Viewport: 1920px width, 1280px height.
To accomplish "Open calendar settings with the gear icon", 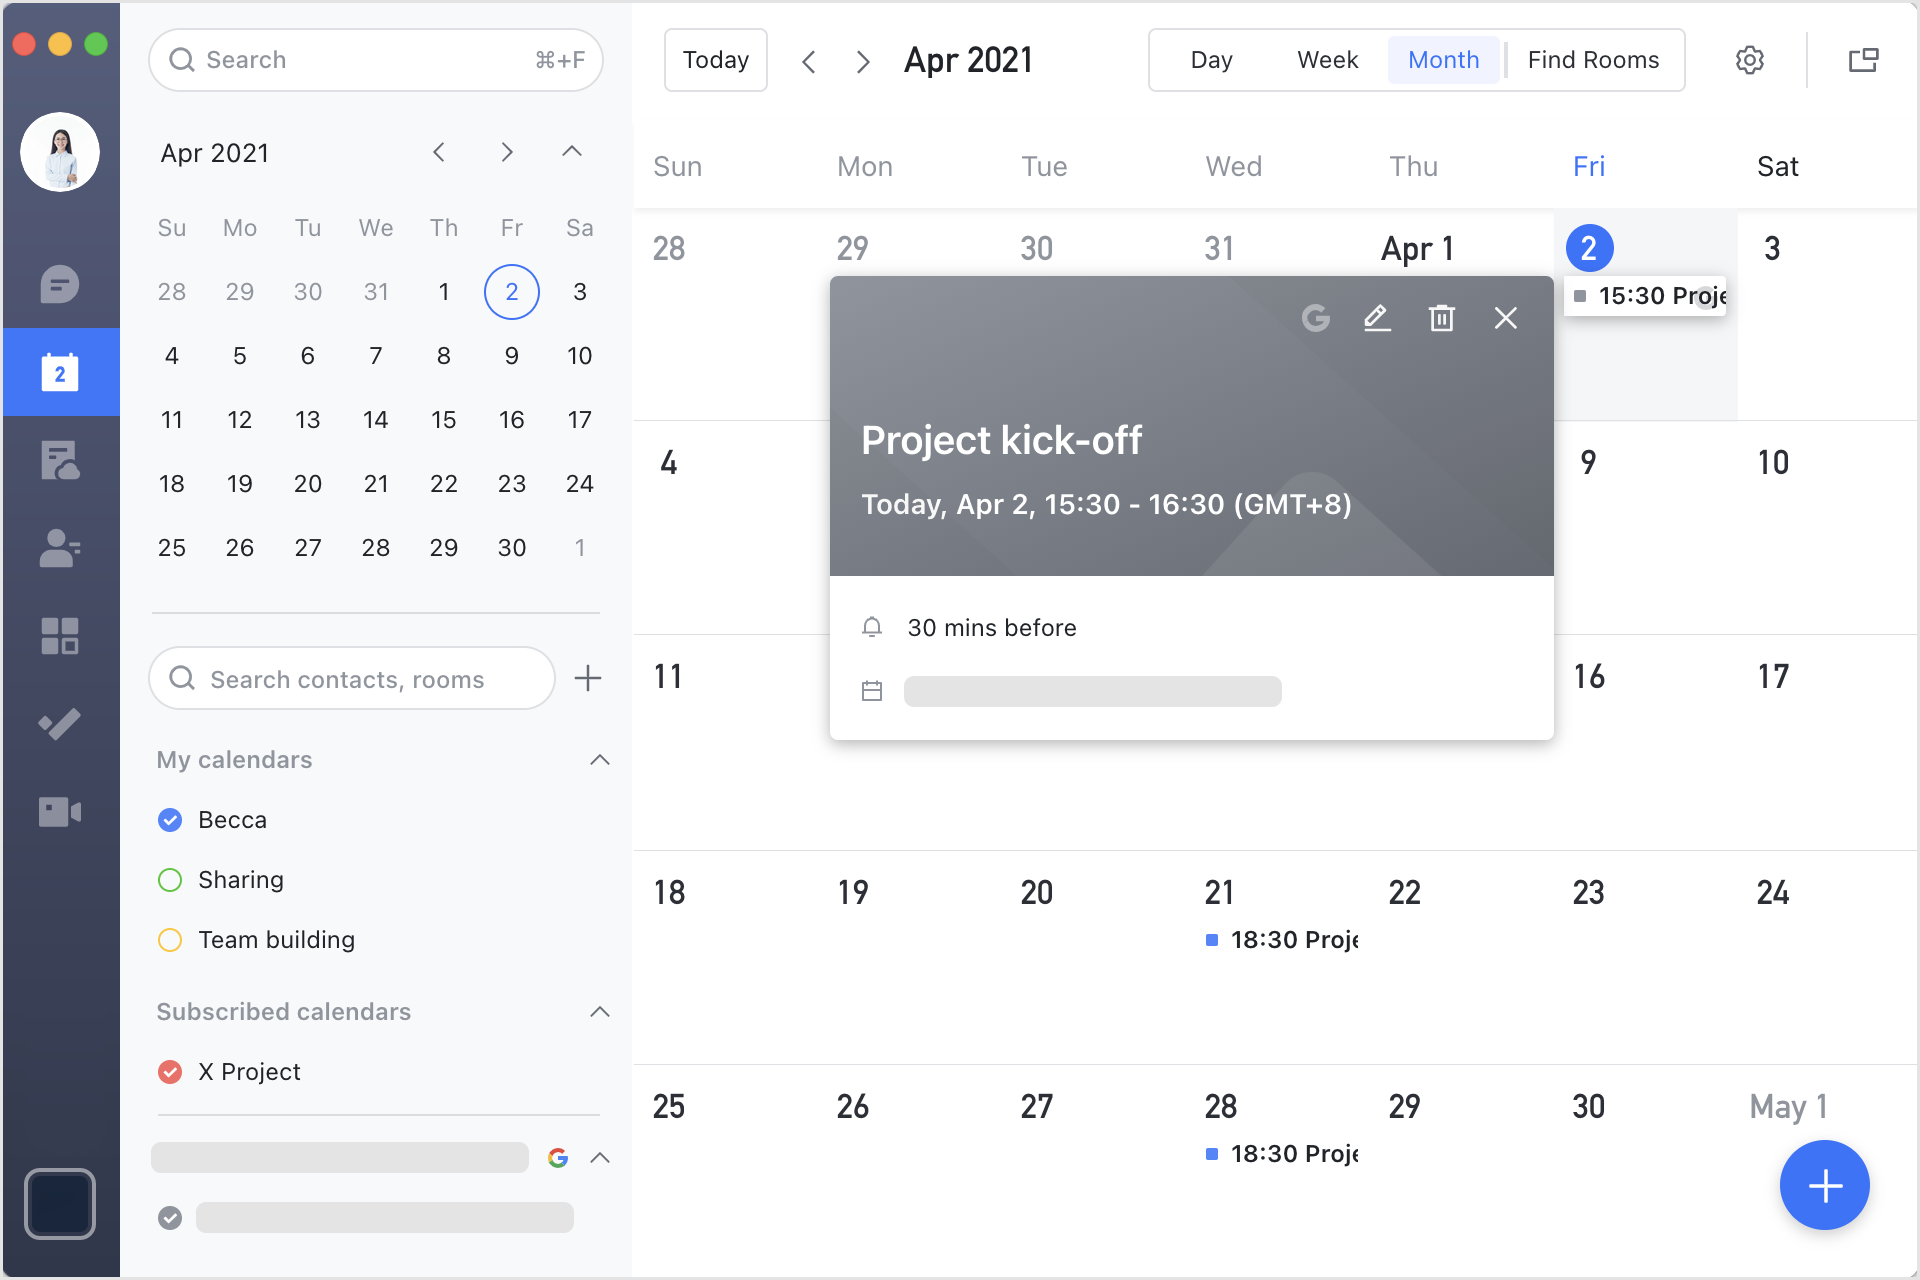I will (x=1749, y=59).
